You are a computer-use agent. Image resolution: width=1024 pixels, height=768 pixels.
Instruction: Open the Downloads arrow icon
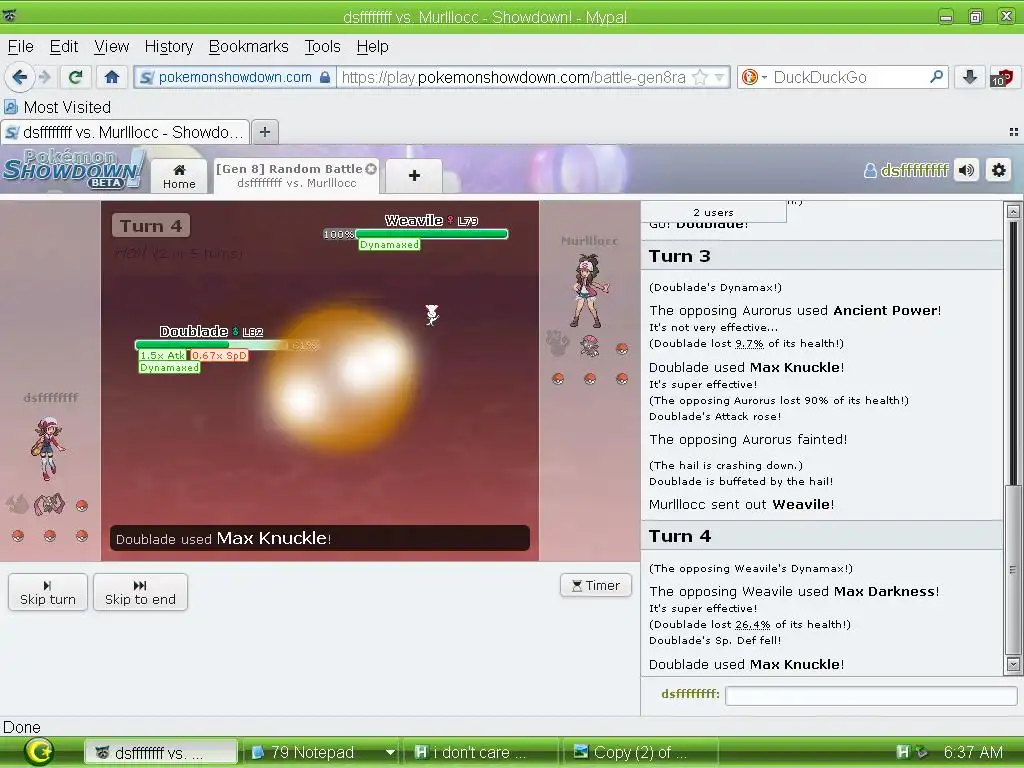tap(970, 77)
